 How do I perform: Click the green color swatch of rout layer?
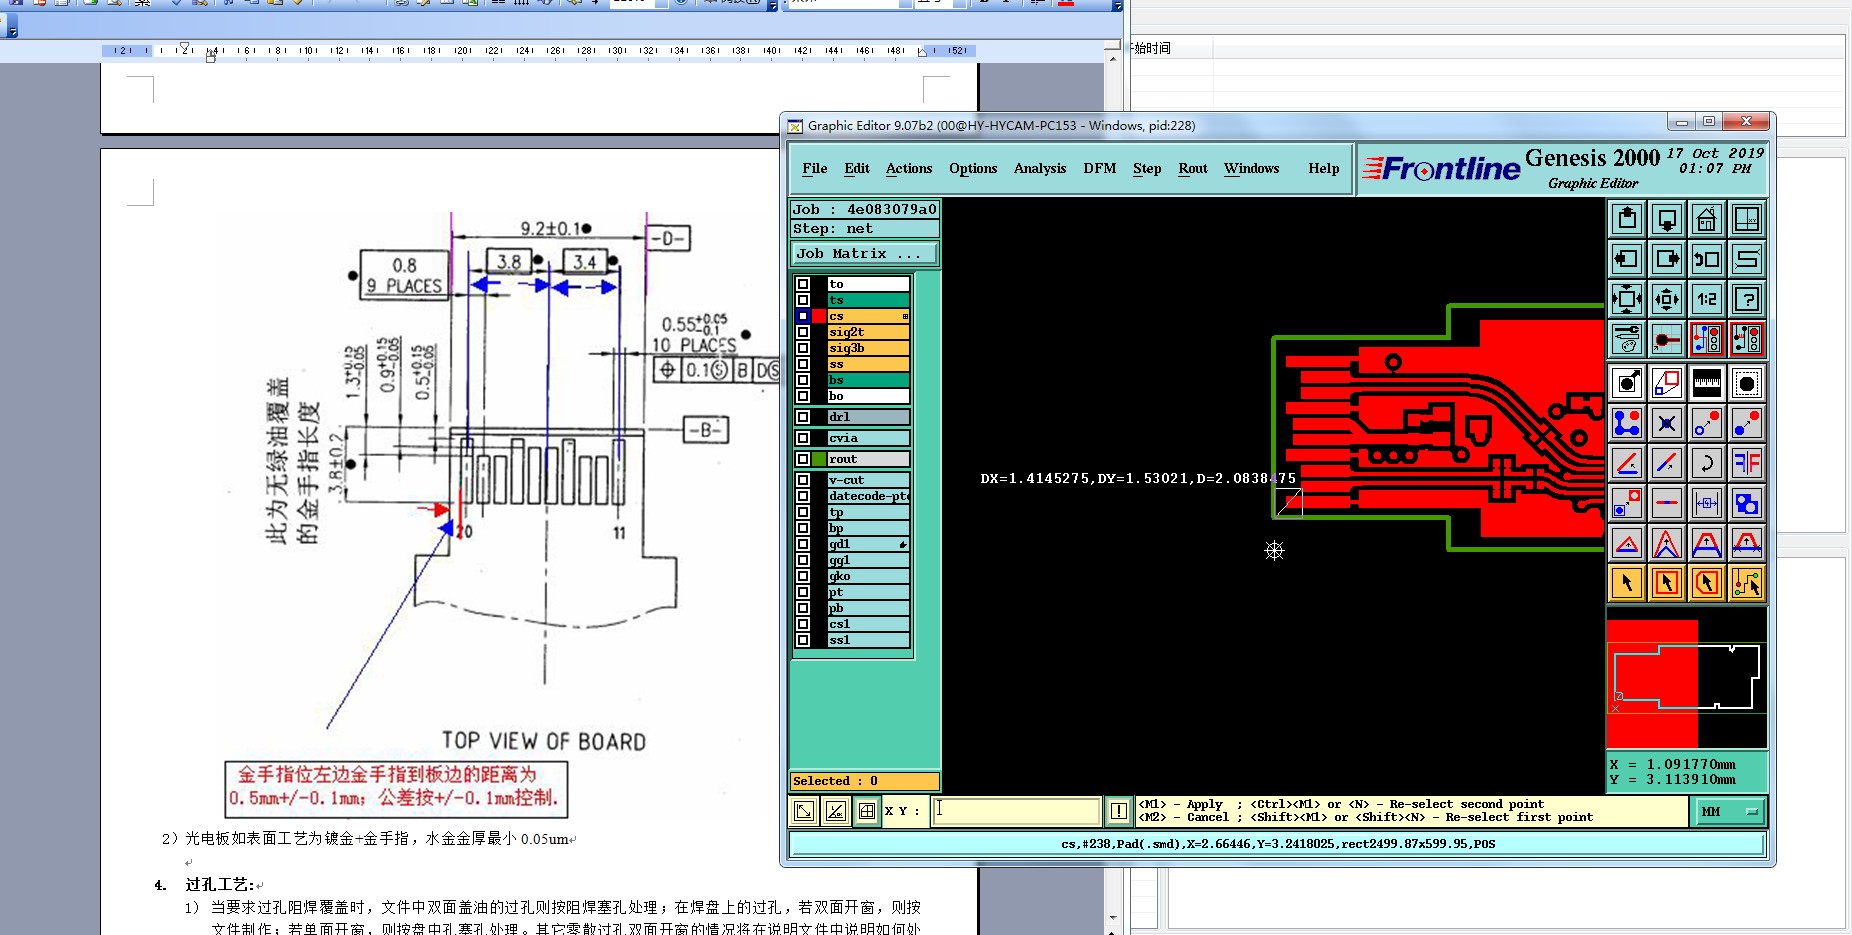[819, 459]
